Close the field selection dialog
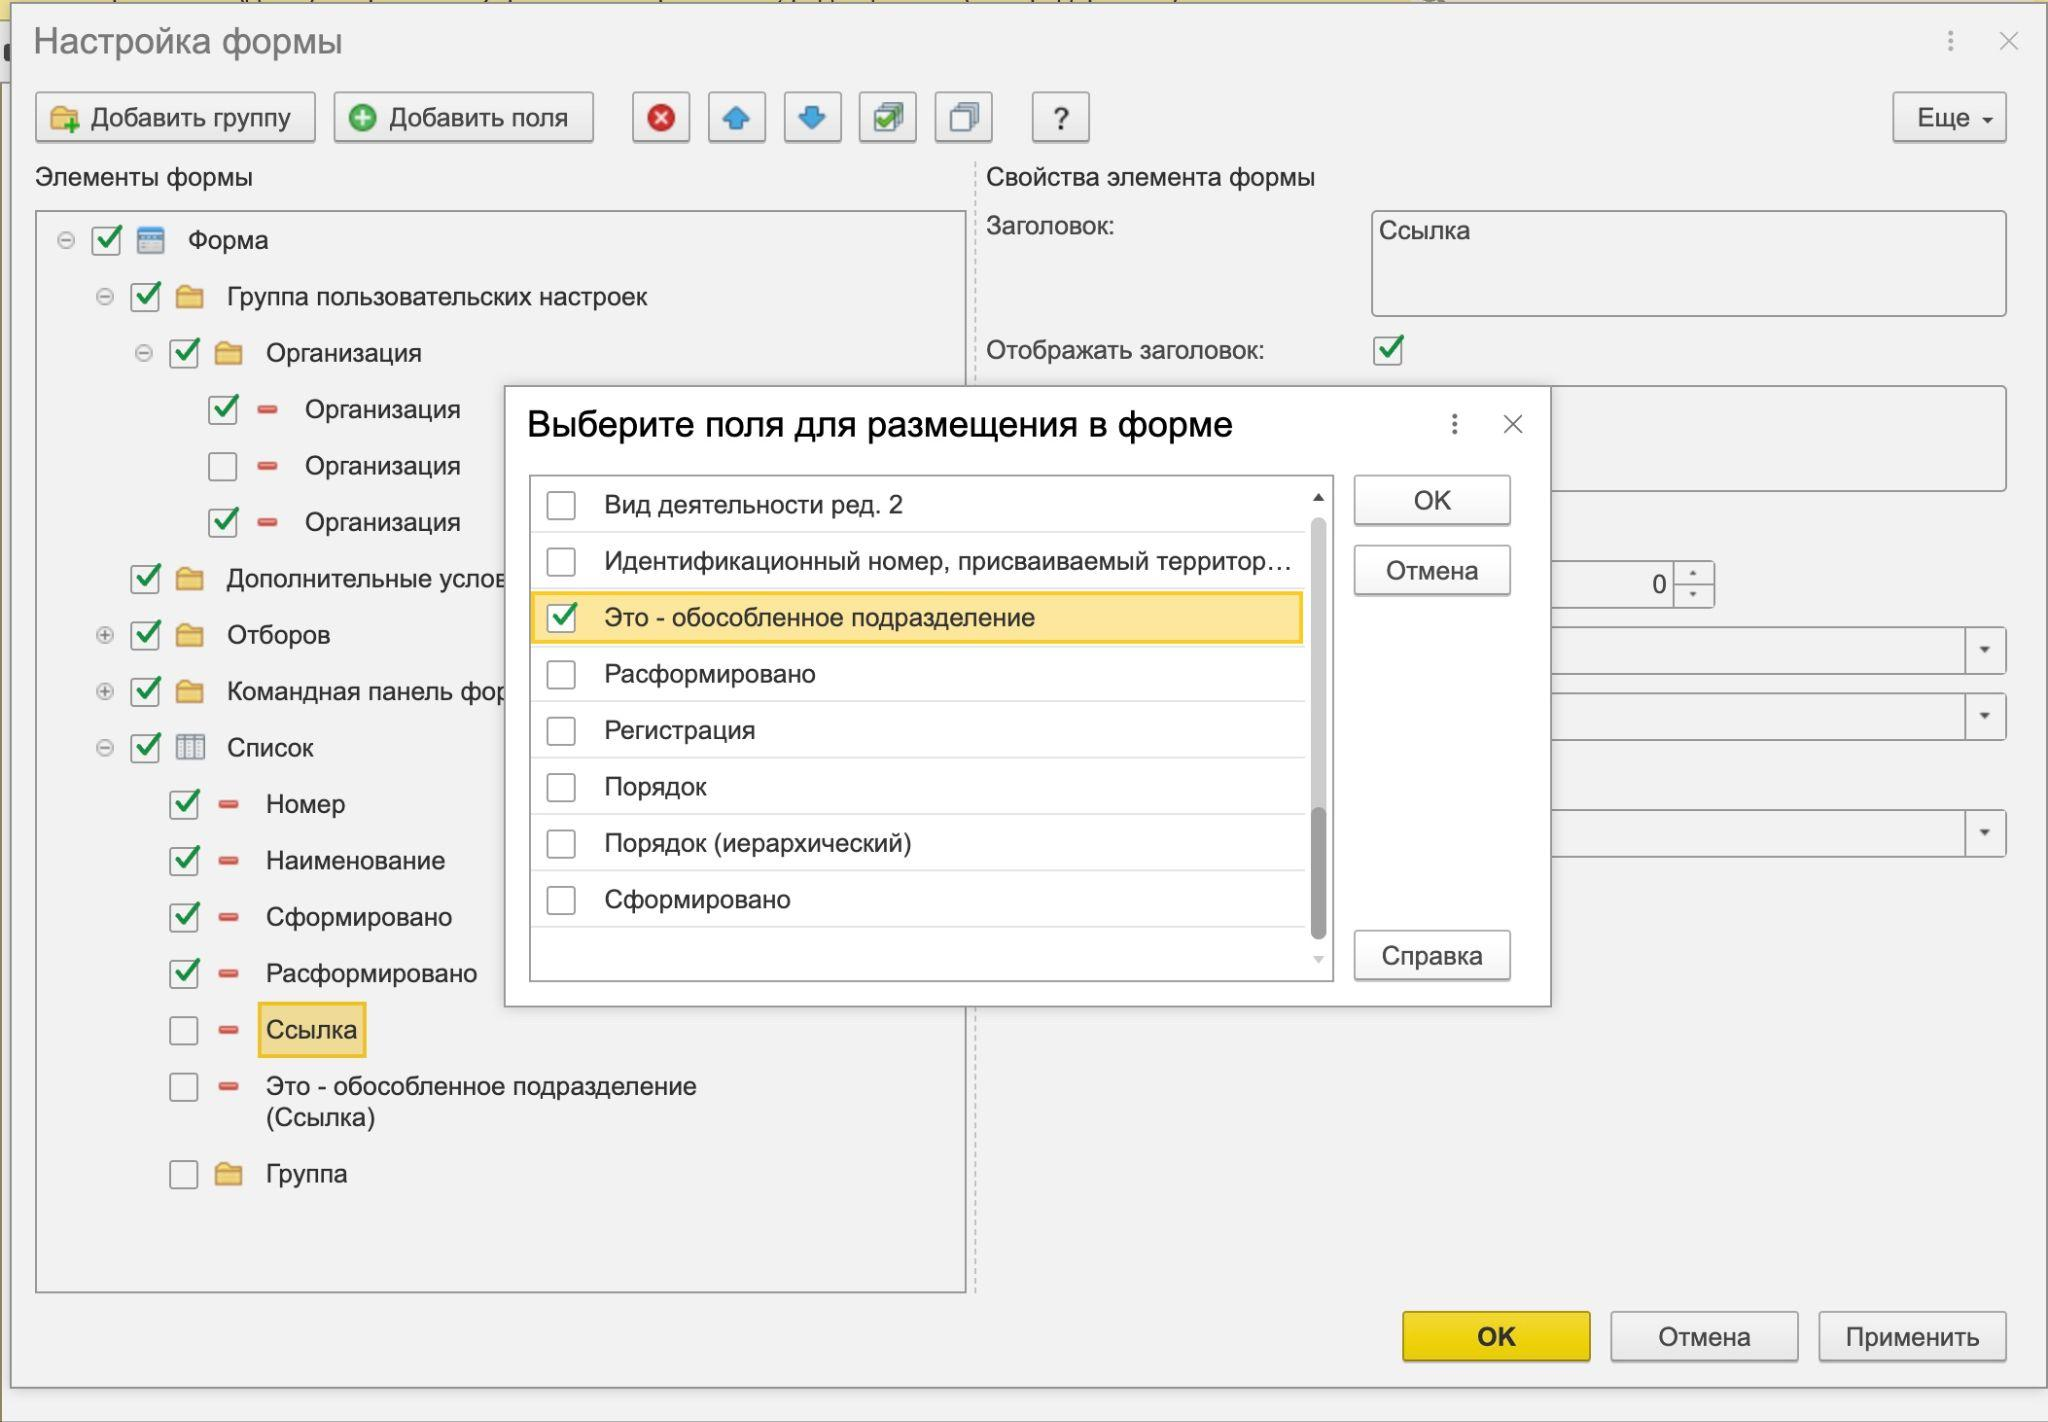The image size is (2048, 1422). [x=1513, y=424]
